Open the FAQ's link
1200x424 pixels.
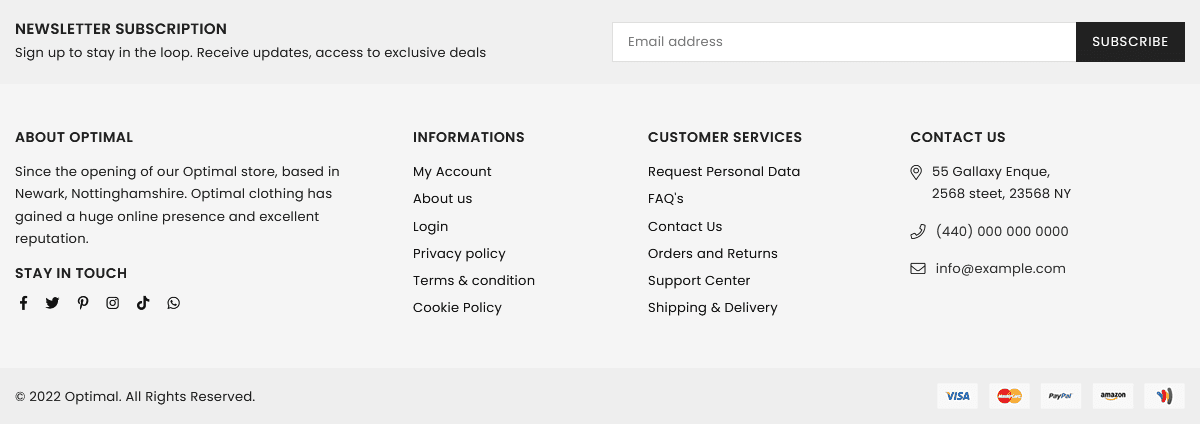click(666, 199)
